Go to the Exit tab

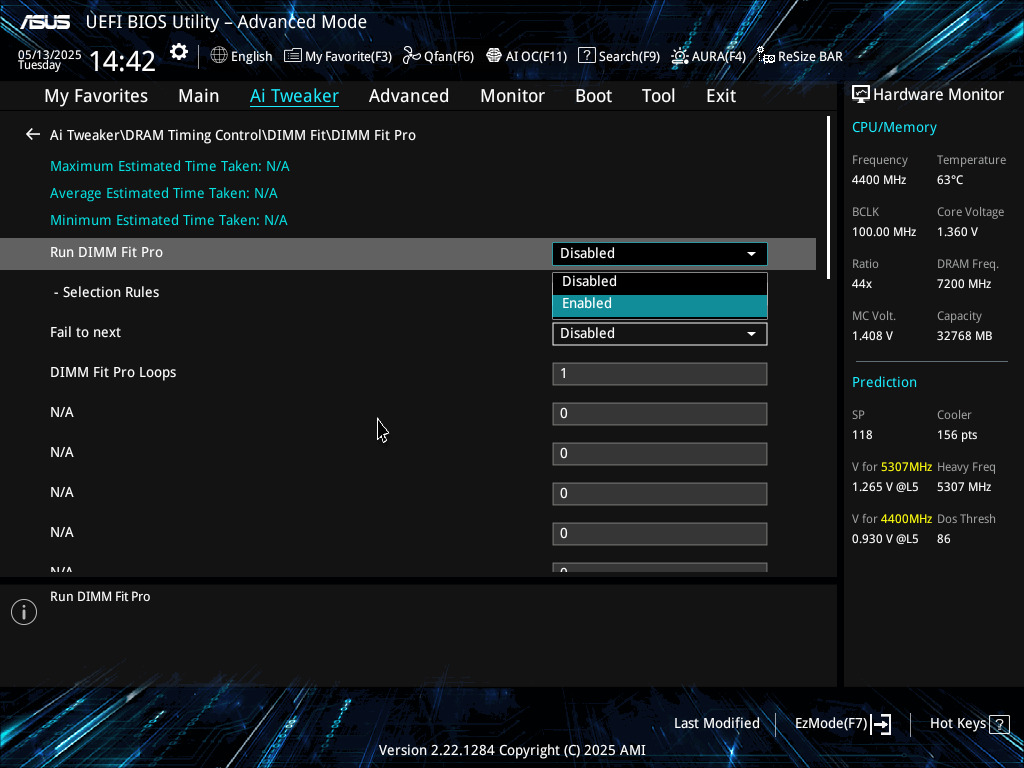pyautogui.click(x=721, y=96)
